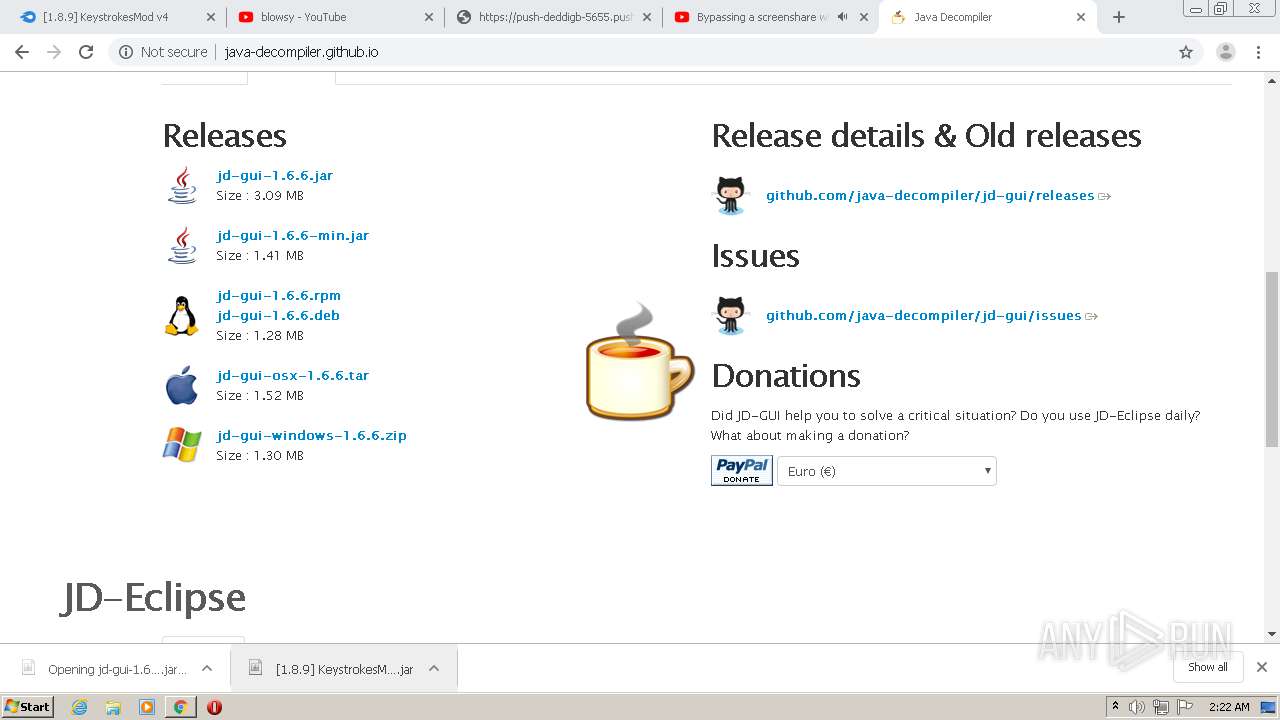Switch to the push-deddigb tab
The image size is (1280, 720).
(x=553, y=17)
